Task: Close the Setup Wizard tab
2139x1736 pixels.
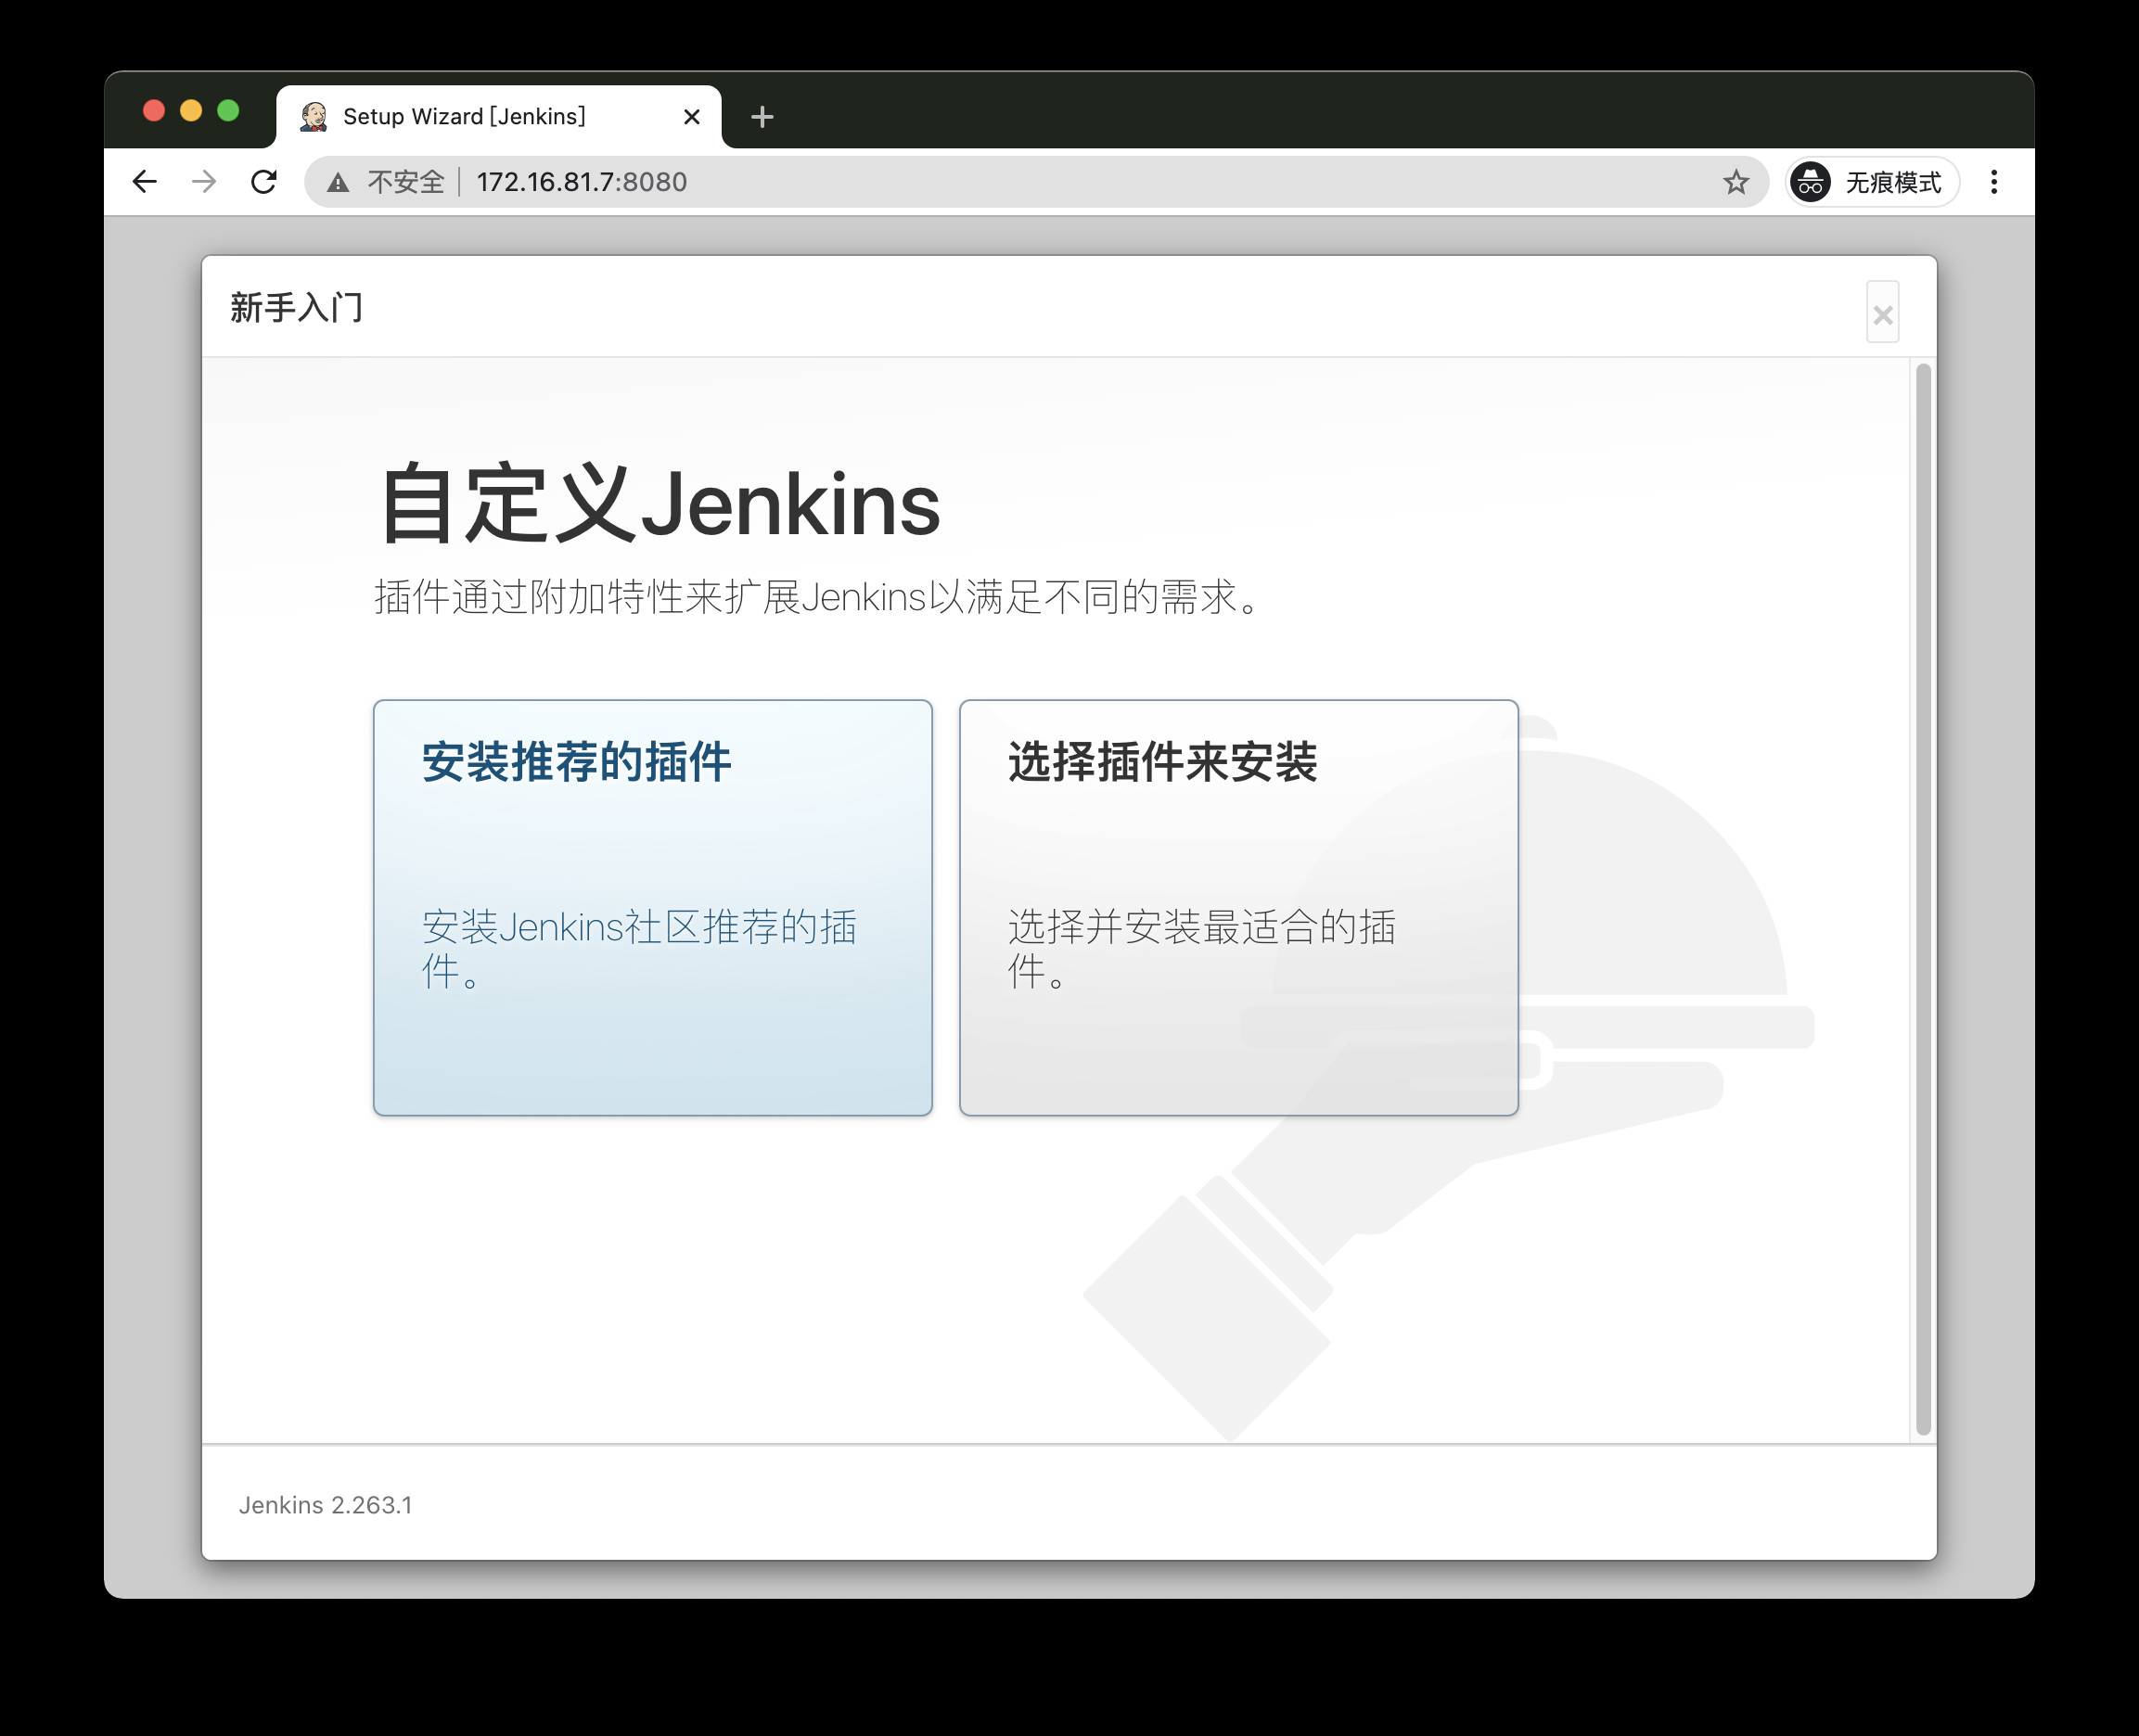Action: click(691, 117)
